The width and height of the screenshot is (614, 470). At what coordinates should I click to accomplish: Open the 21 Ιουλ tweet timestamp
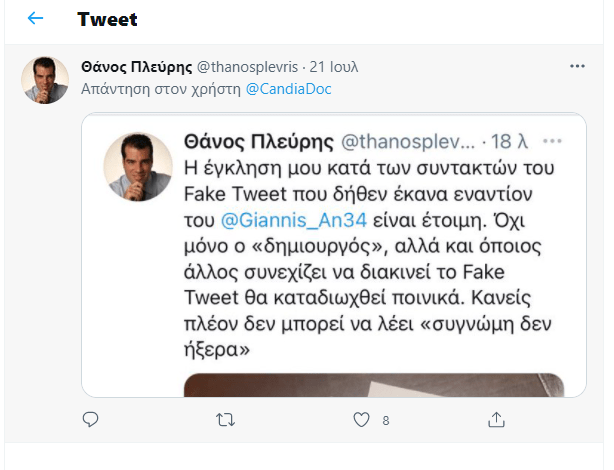pos(335,67)
